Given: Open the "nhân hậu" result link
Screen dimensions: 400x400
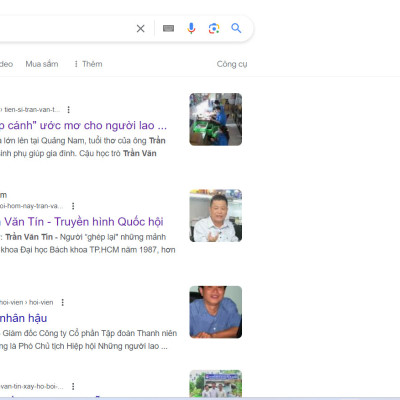Looking at the screenshot, I should click(23, 318).
